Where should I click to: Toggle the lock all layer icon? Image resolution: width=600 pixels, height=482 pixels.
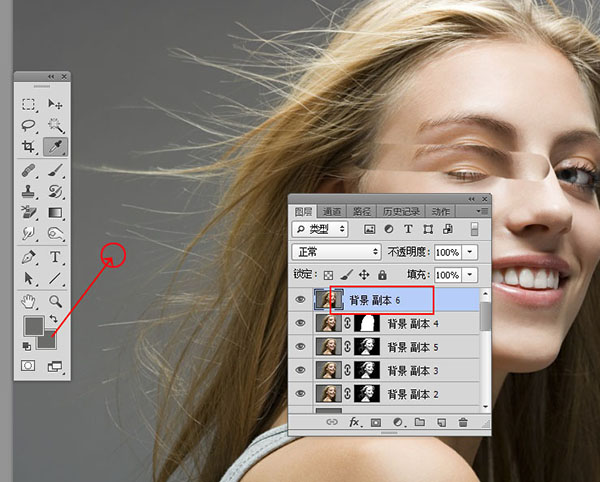pos(383,274)
